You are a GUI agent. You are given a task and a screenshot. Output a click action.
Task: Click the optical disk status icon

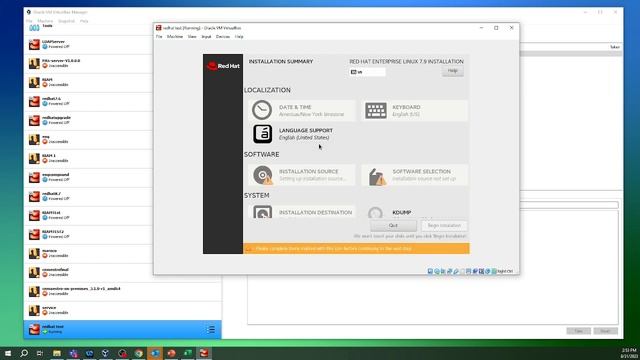[x=437, y=271]
